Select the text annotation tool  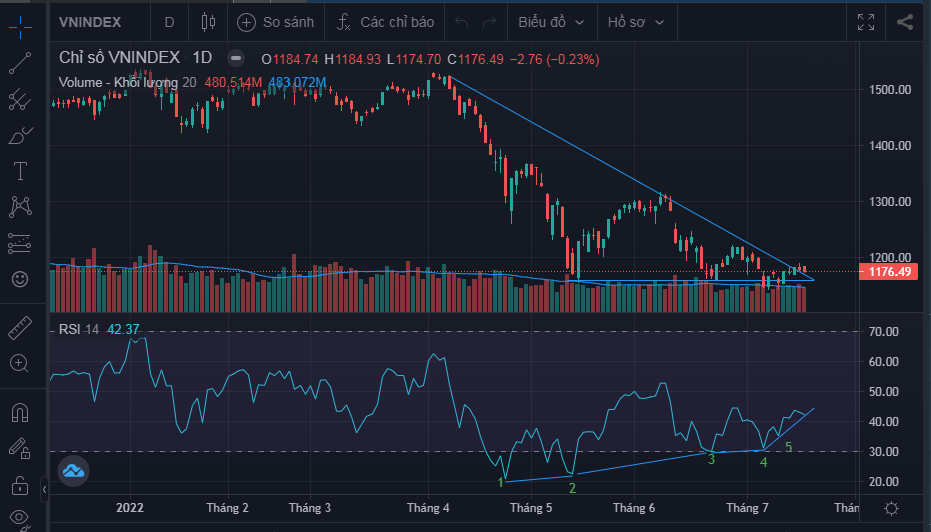(x=19, y=171)
